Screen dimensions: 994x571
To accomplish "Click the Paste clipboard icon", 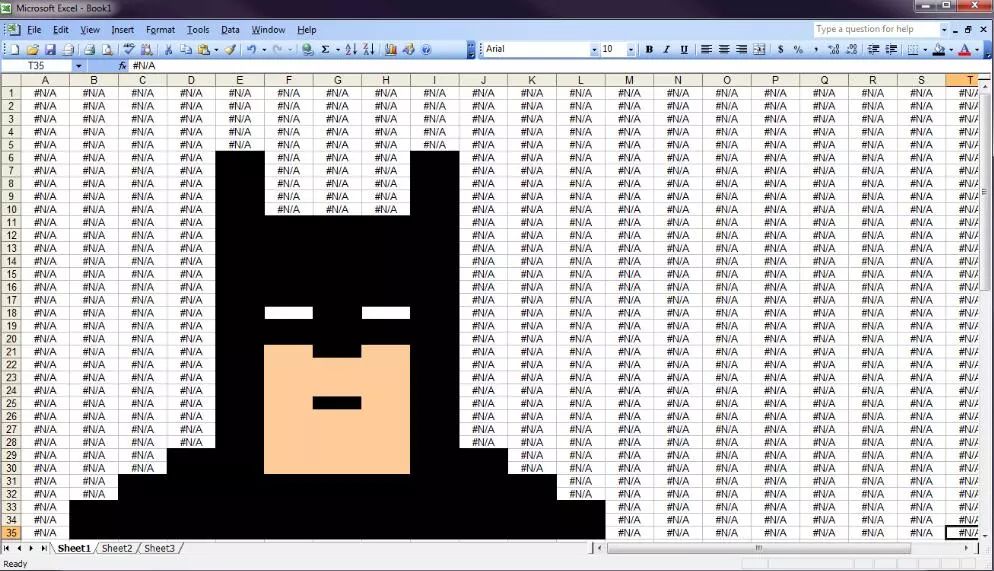I will pos(204,49).
